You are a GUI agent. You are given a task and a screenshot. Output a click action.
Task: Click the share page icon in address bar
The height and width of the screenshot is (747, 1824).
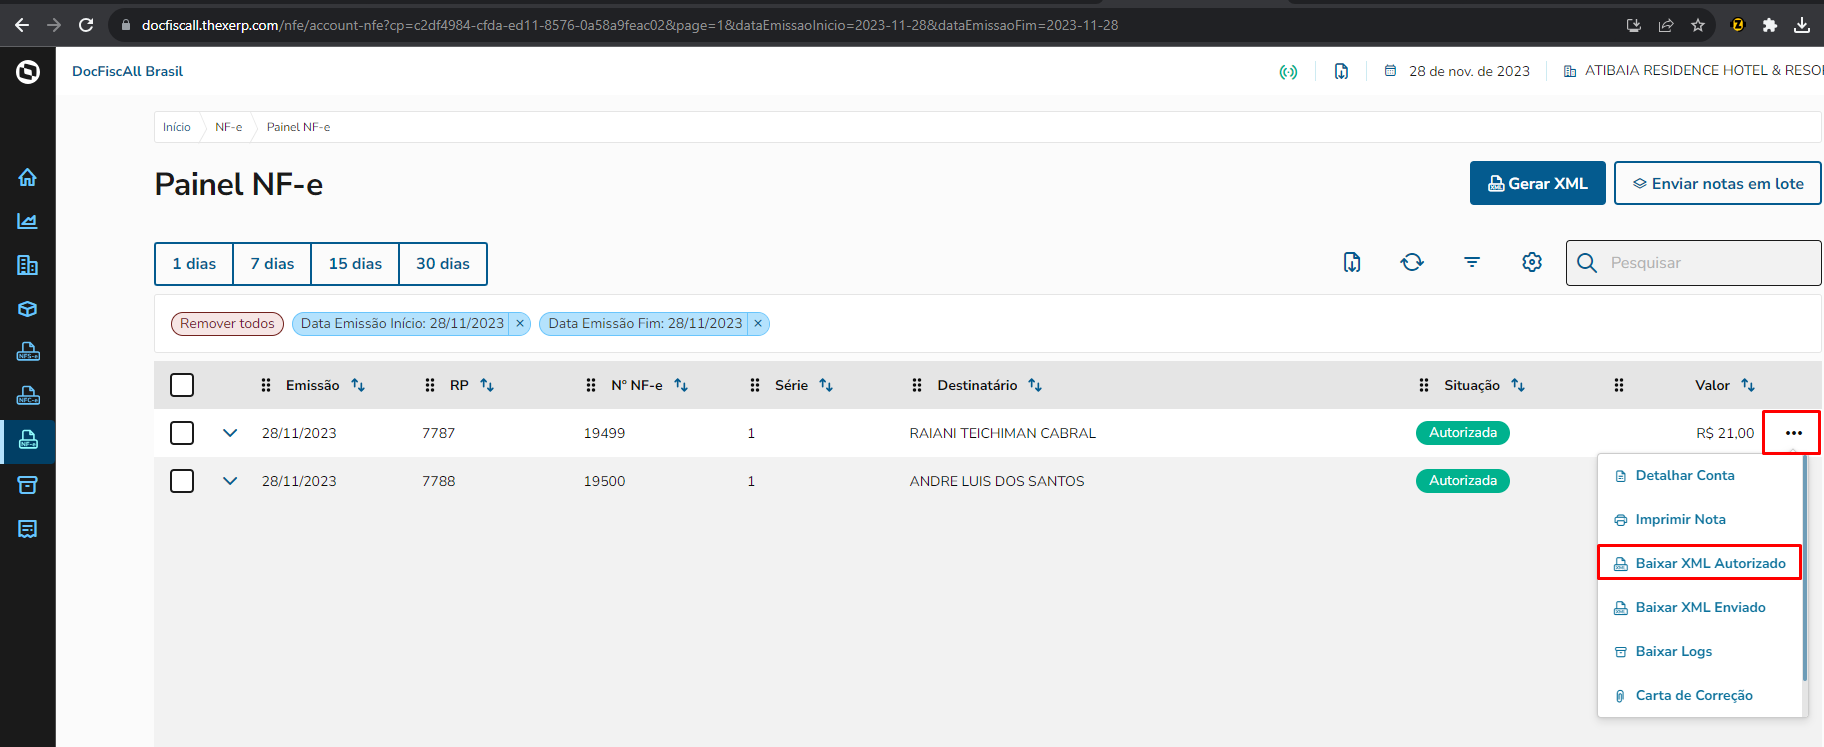click(x=1666, y=25)
